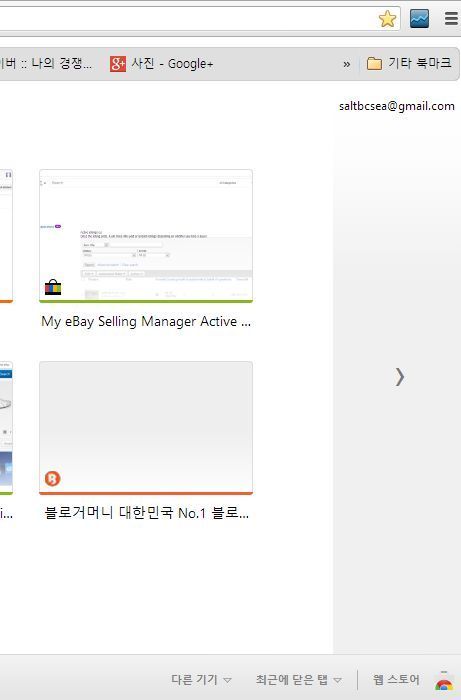
Task: Click the My eBay Selling Manager Active title
Action: click(146, 321)
